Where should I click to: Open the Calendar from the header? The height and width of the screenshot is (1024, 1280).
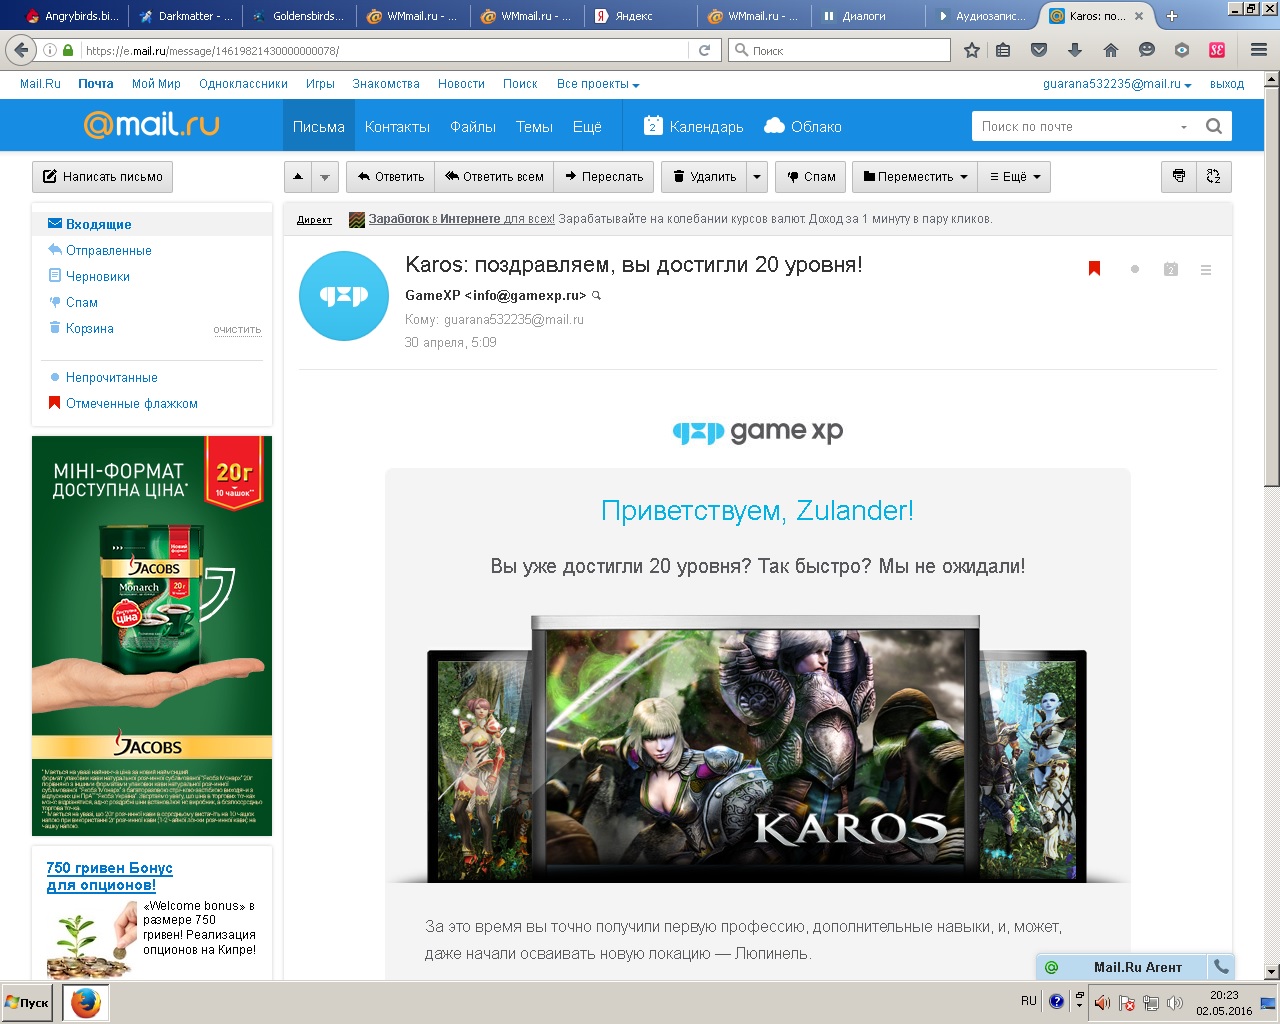point(694,126)
